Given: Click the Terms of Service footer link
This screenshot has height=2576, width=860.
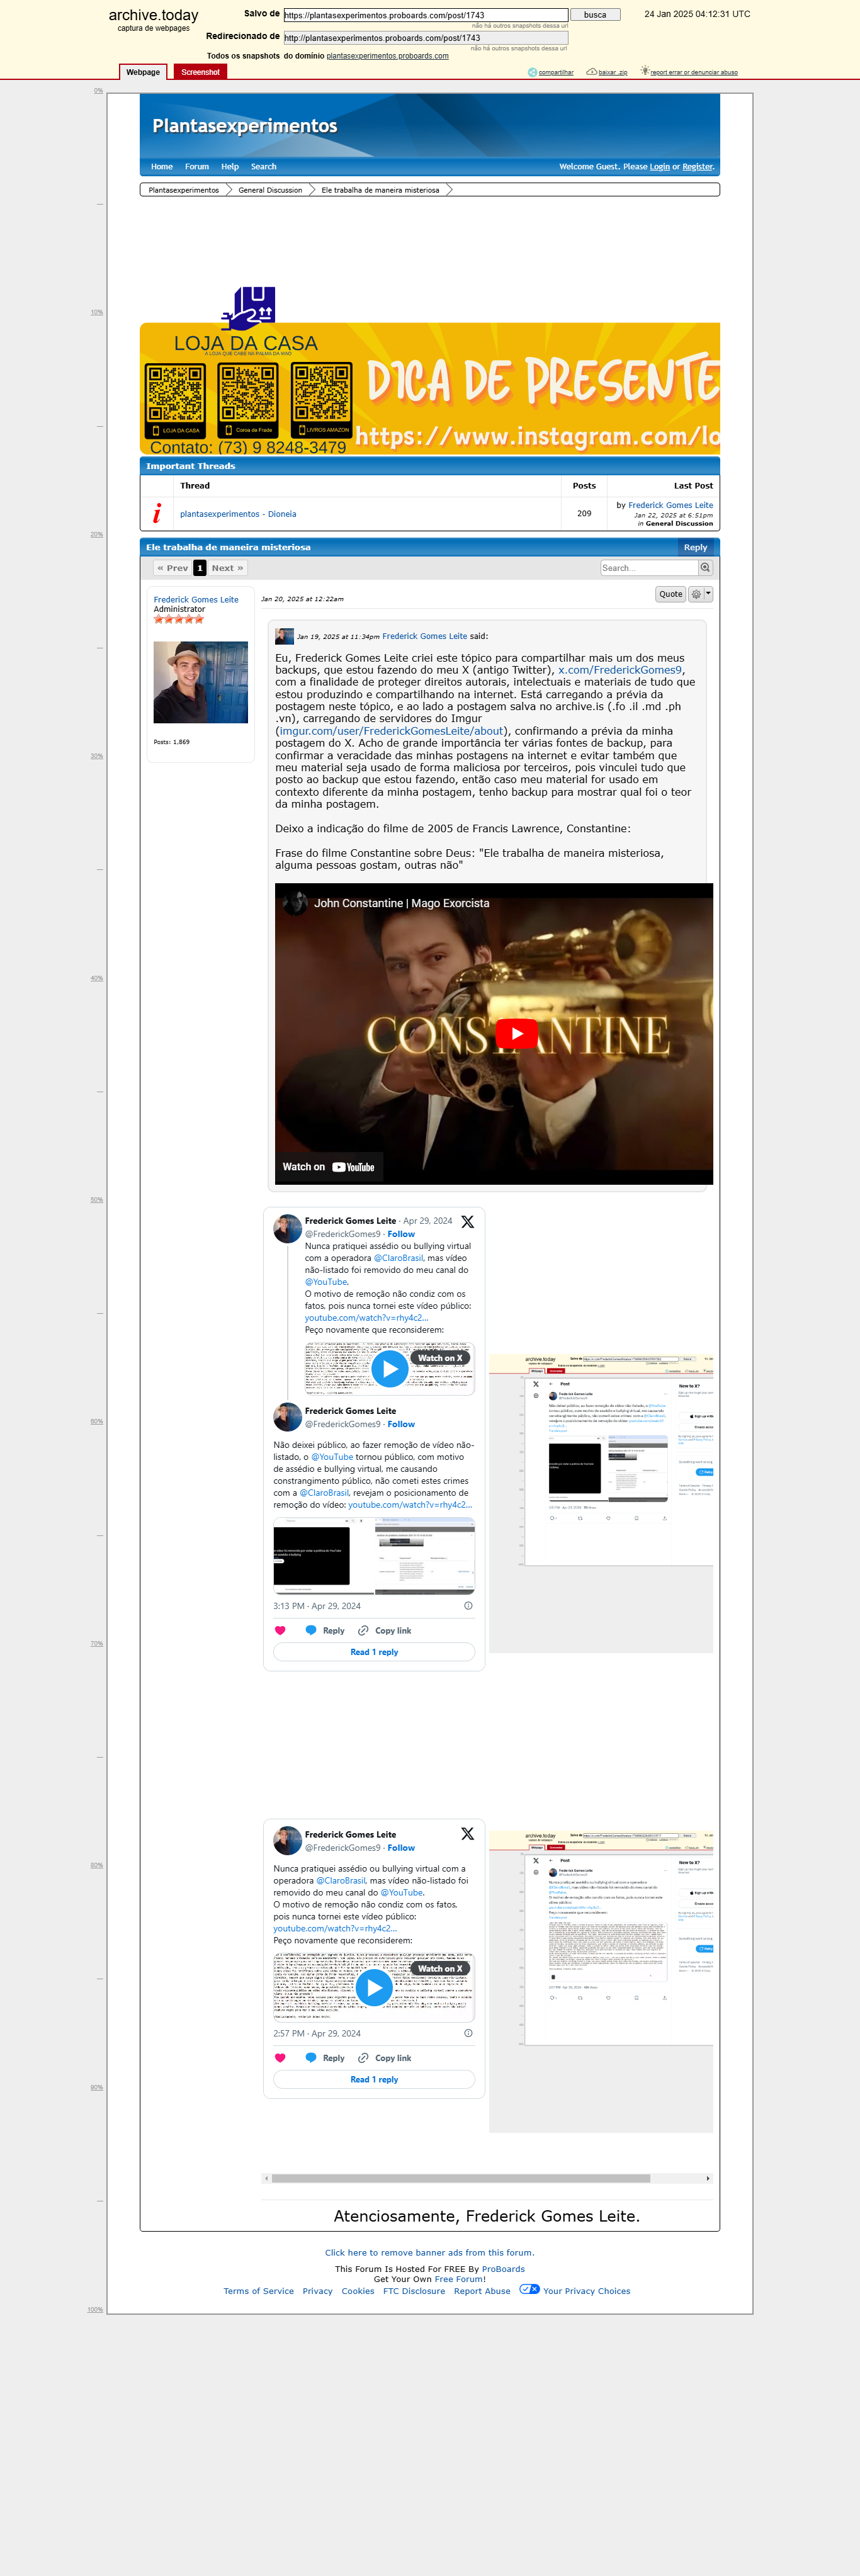Looking at the screenshot, I should click(259, 2291).
